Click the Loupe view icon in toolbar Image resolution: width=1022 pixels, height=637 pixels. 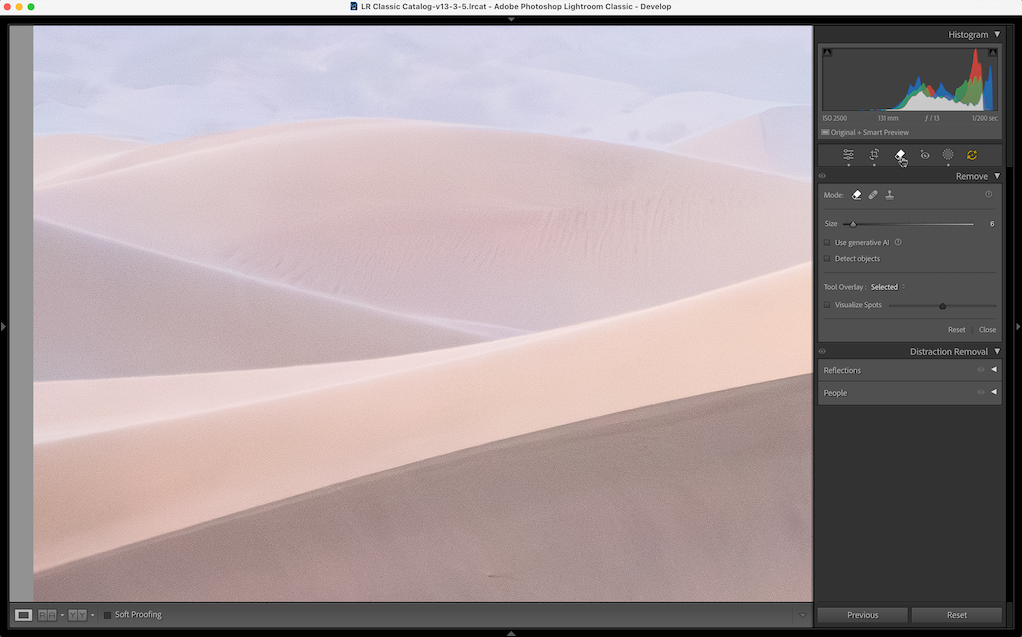click(x=23, y=615)
